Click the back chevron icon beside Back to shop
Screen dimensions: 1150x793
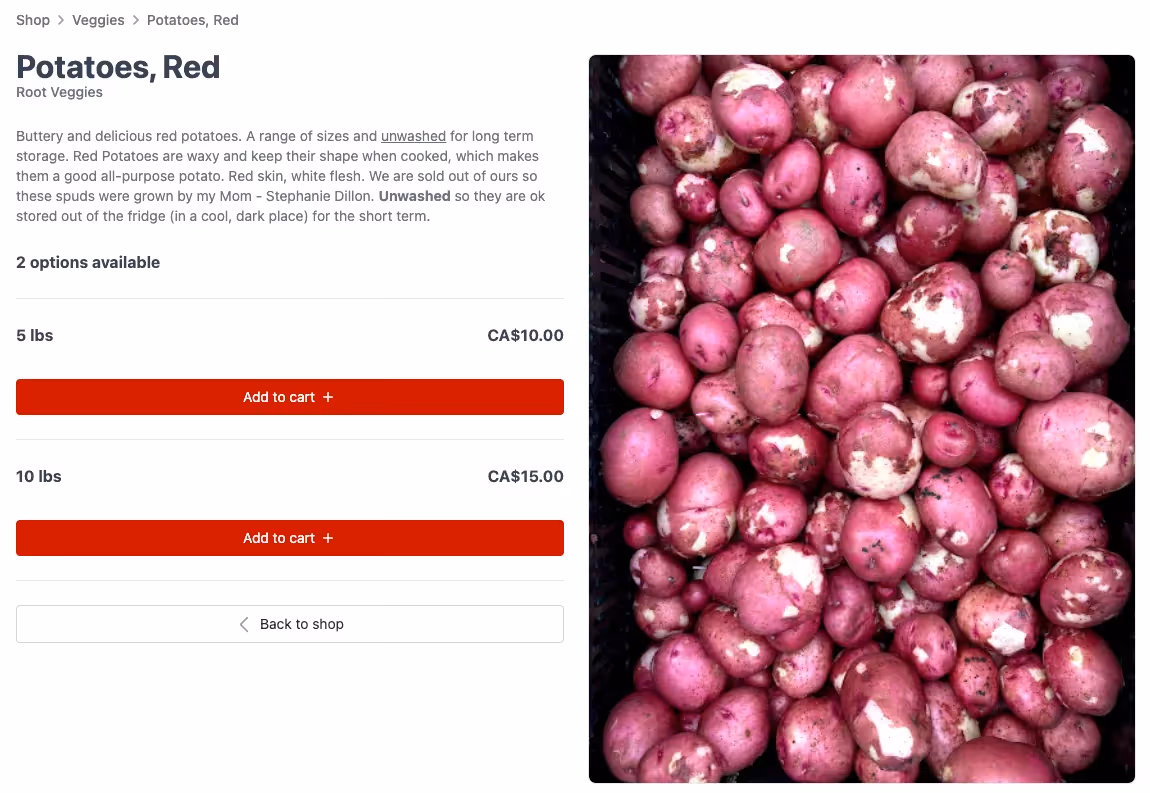coord(243,623)
